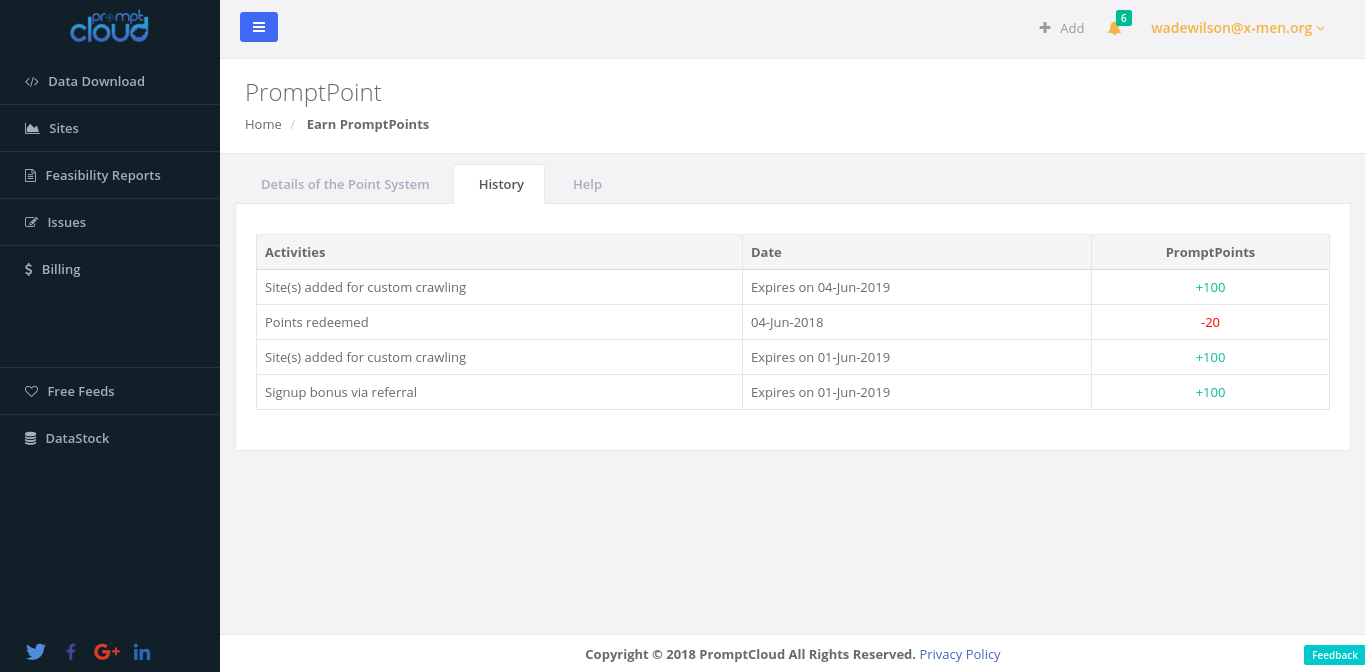Open the Google Plus social icon
The image size is (1365, 672).
tap(107, 652)
